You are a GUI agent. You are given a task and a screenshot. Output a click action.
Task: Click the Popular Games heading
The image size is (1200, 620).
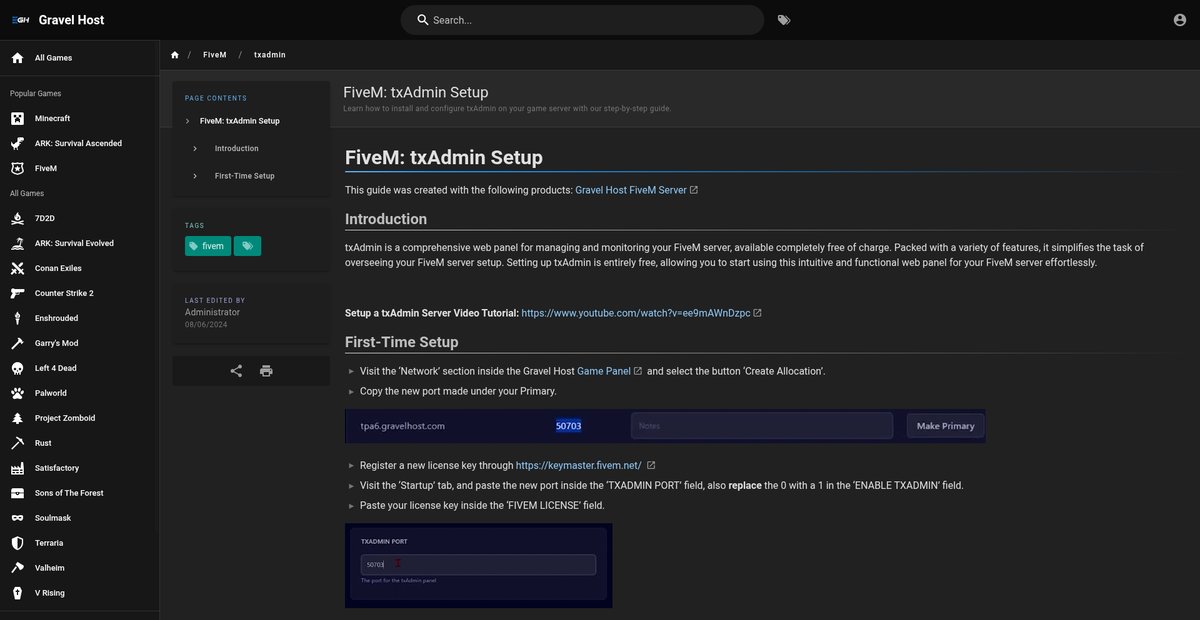pos(35,94)
